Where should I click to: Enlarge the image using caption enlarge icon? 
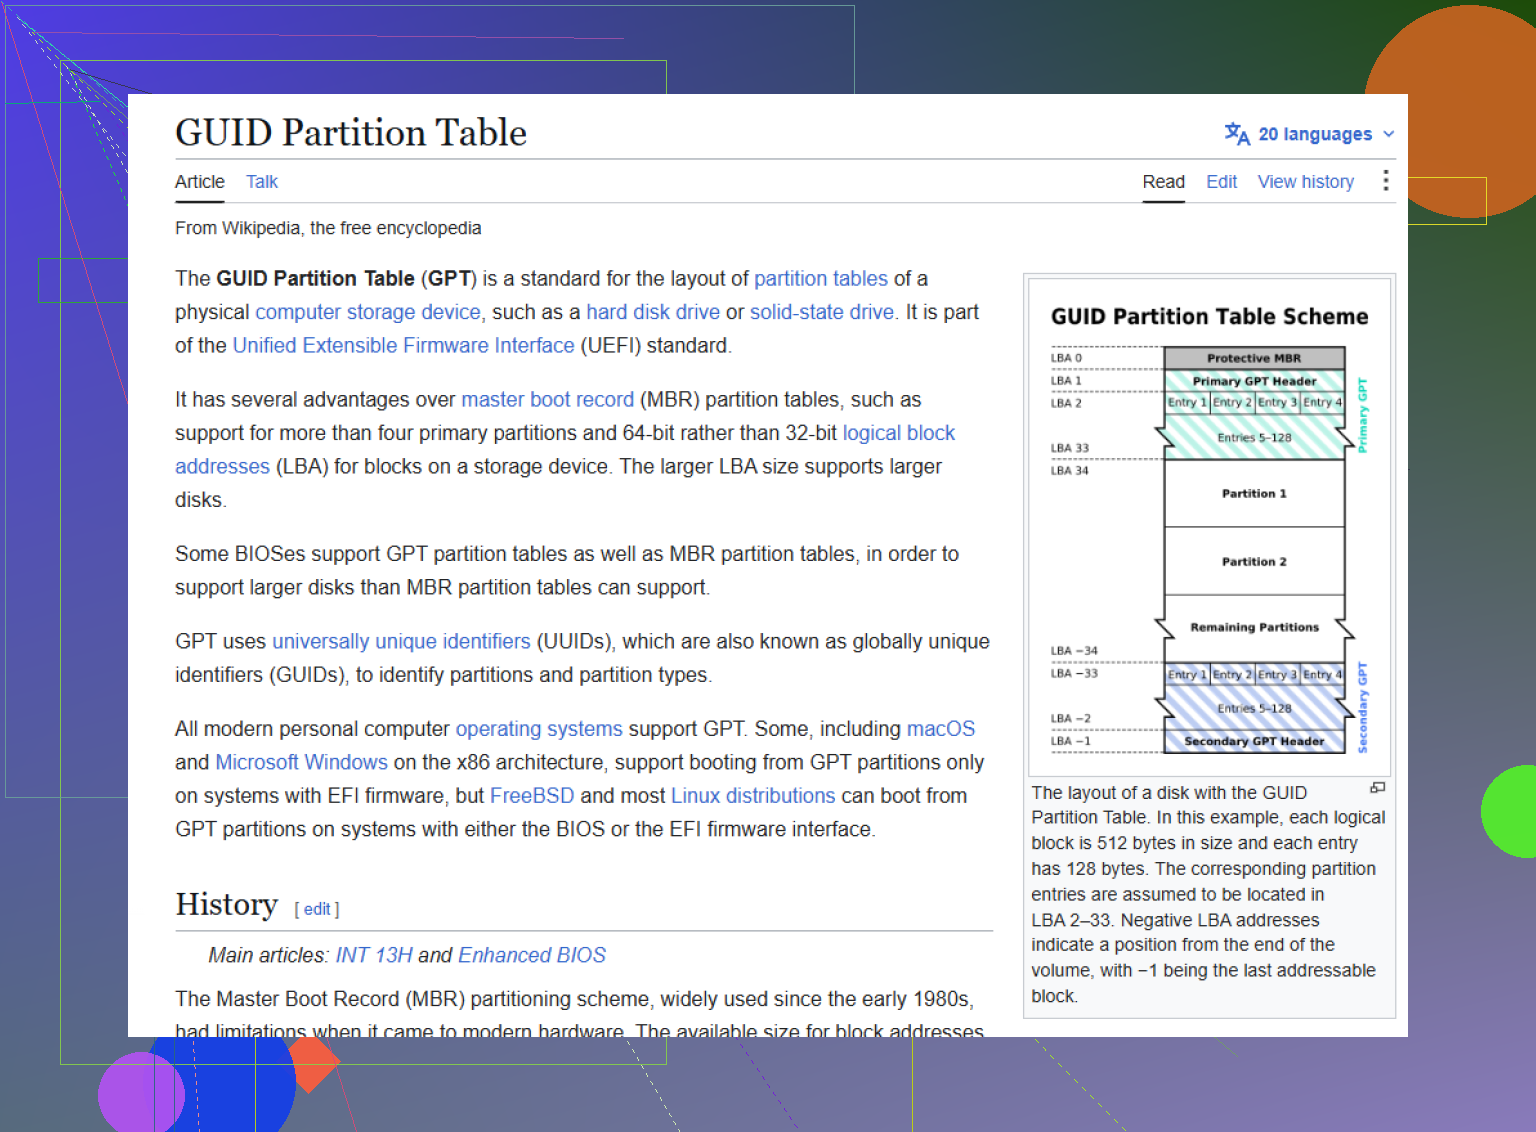click(1377, 788)
